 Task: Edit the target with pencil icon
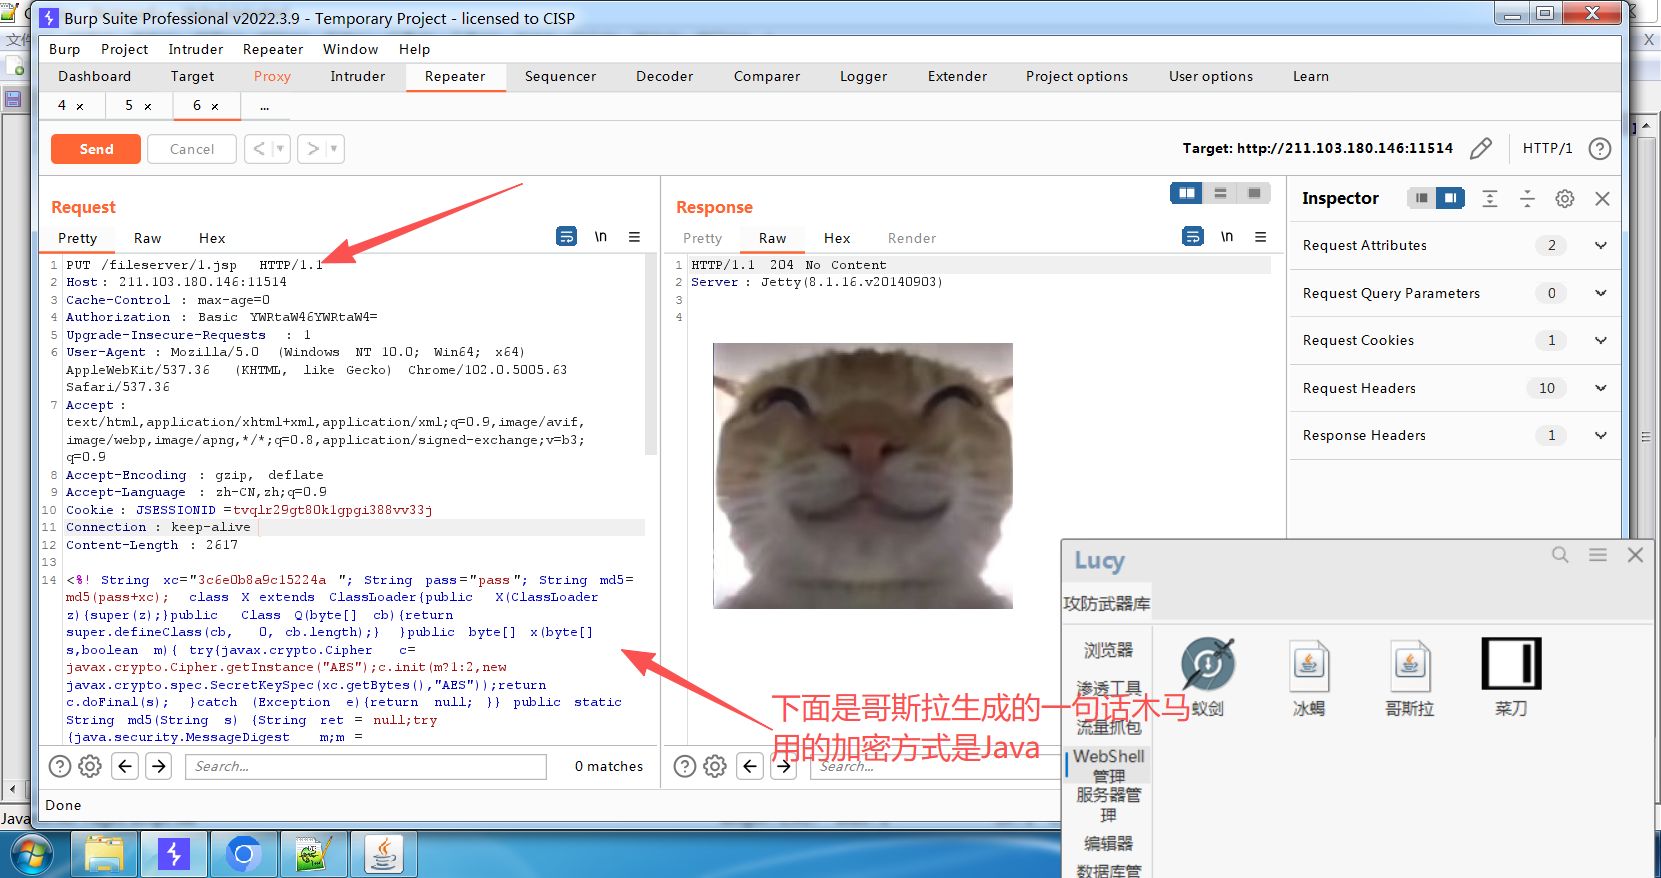(1481, 148)
